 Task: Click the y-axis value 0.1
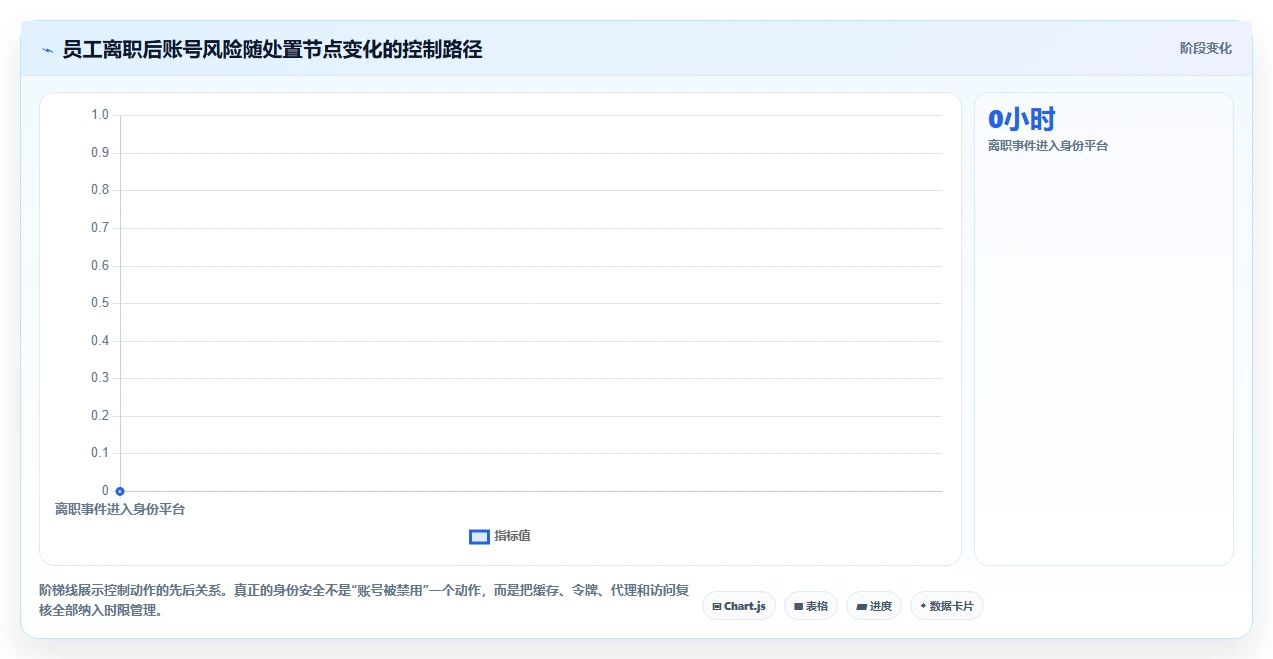[100, 453]
